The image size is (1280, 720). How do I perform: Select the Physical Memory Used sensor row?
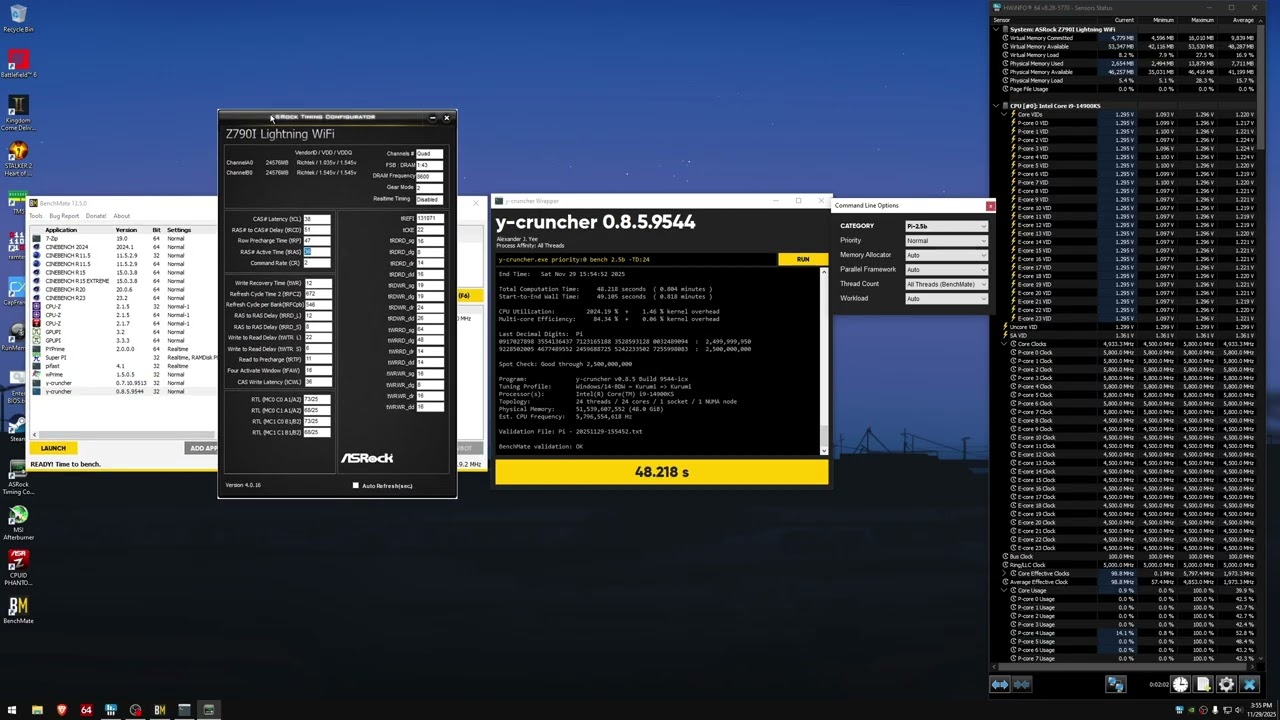click(x=1125, y=64)
